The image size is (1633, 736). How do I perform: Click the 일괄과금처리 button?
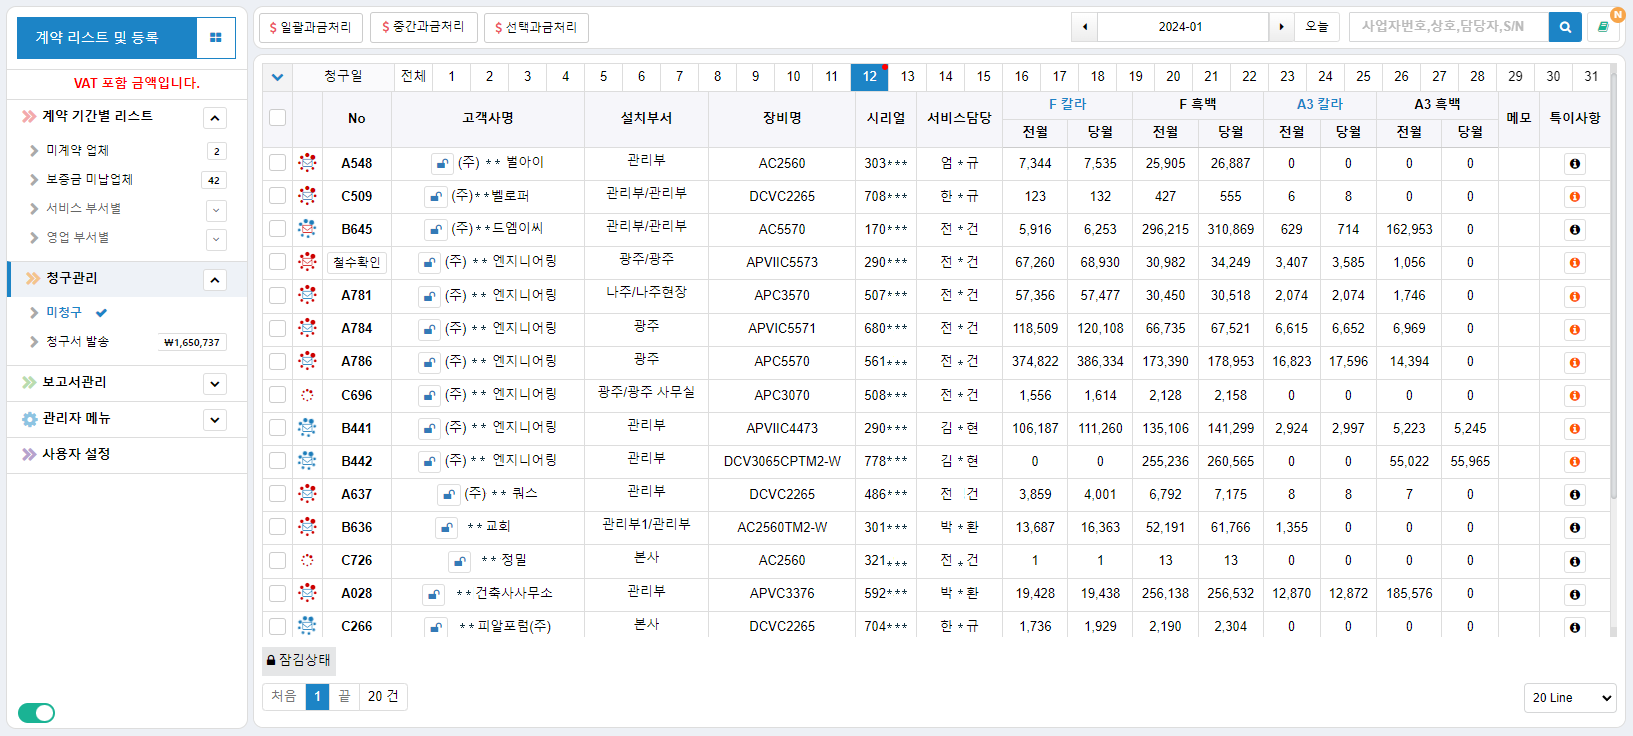pos(311,27)
